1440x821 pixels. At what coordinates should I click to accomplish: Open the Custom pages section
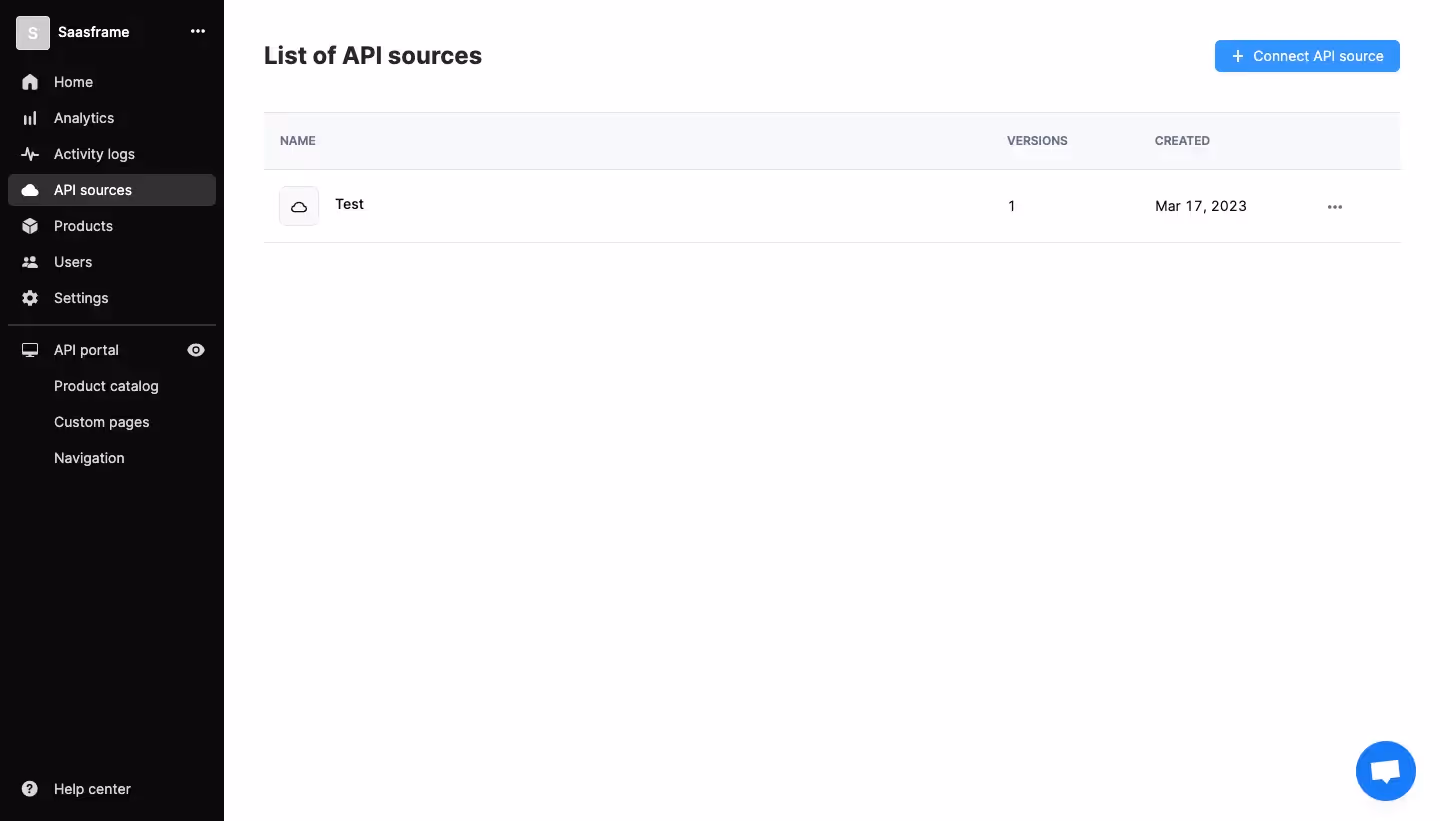point(101,422)
